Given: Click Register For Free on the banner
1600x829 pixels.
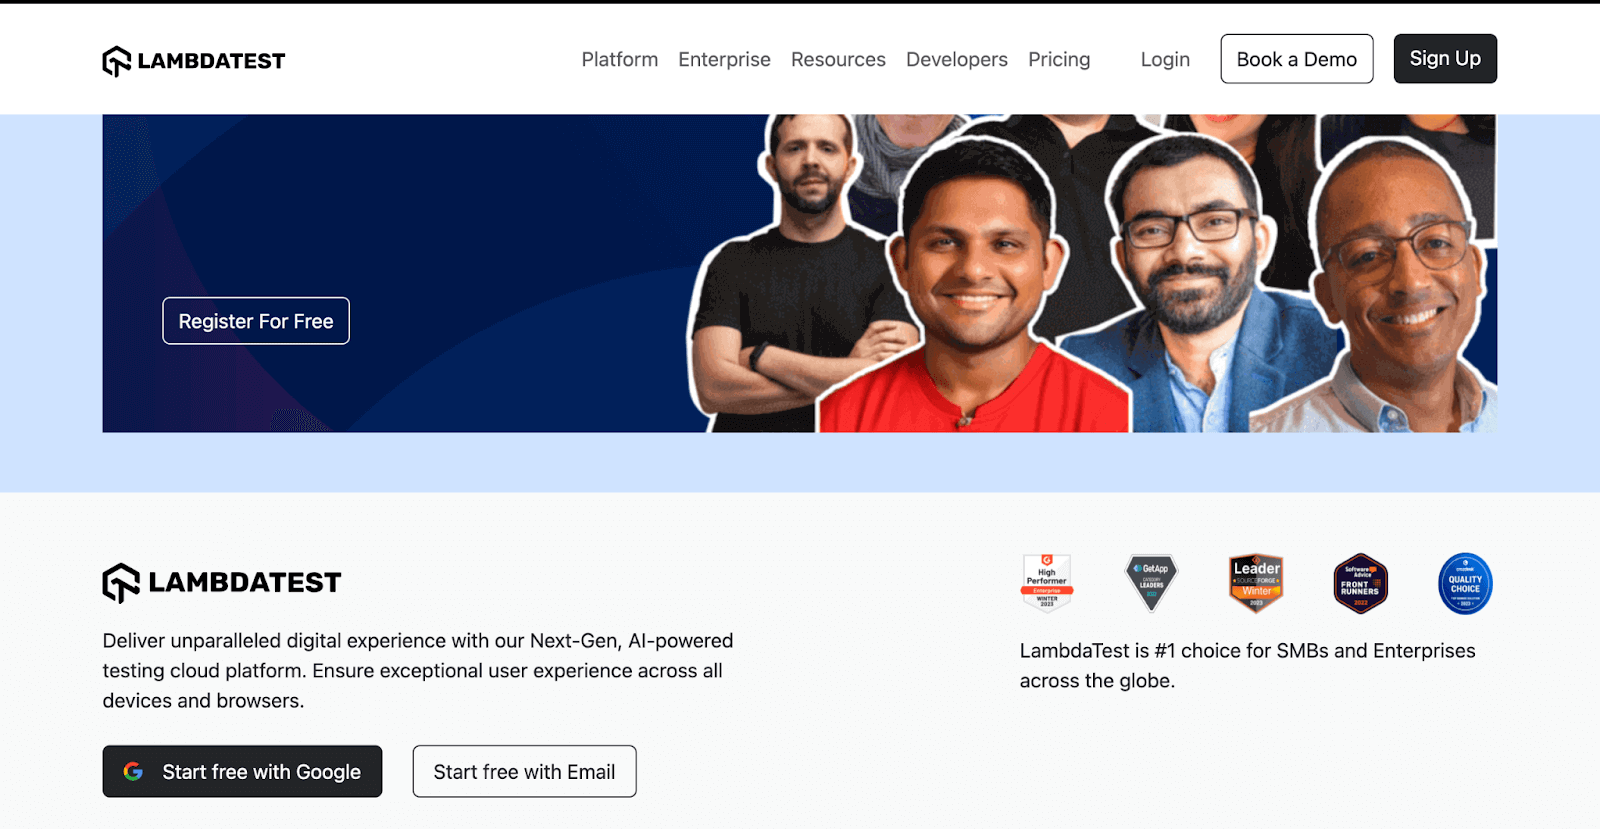Looking at the screenshot, I should point(256,321).
